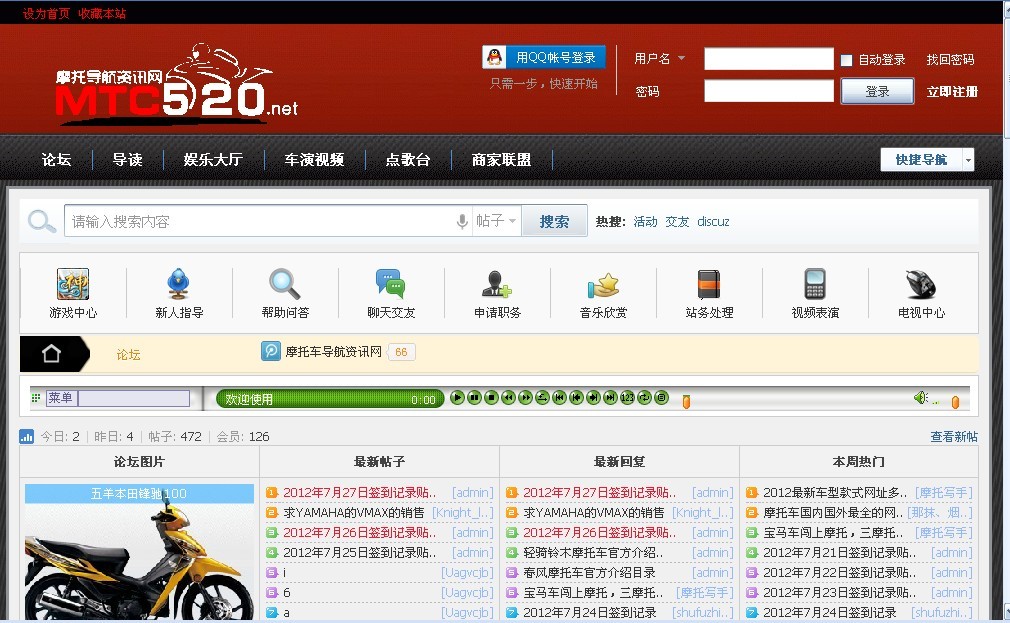Click the 帮助问答 magnifier icon
This screenshot has height=623, width=1010.
pyautogui.click(x=285, y=284)
